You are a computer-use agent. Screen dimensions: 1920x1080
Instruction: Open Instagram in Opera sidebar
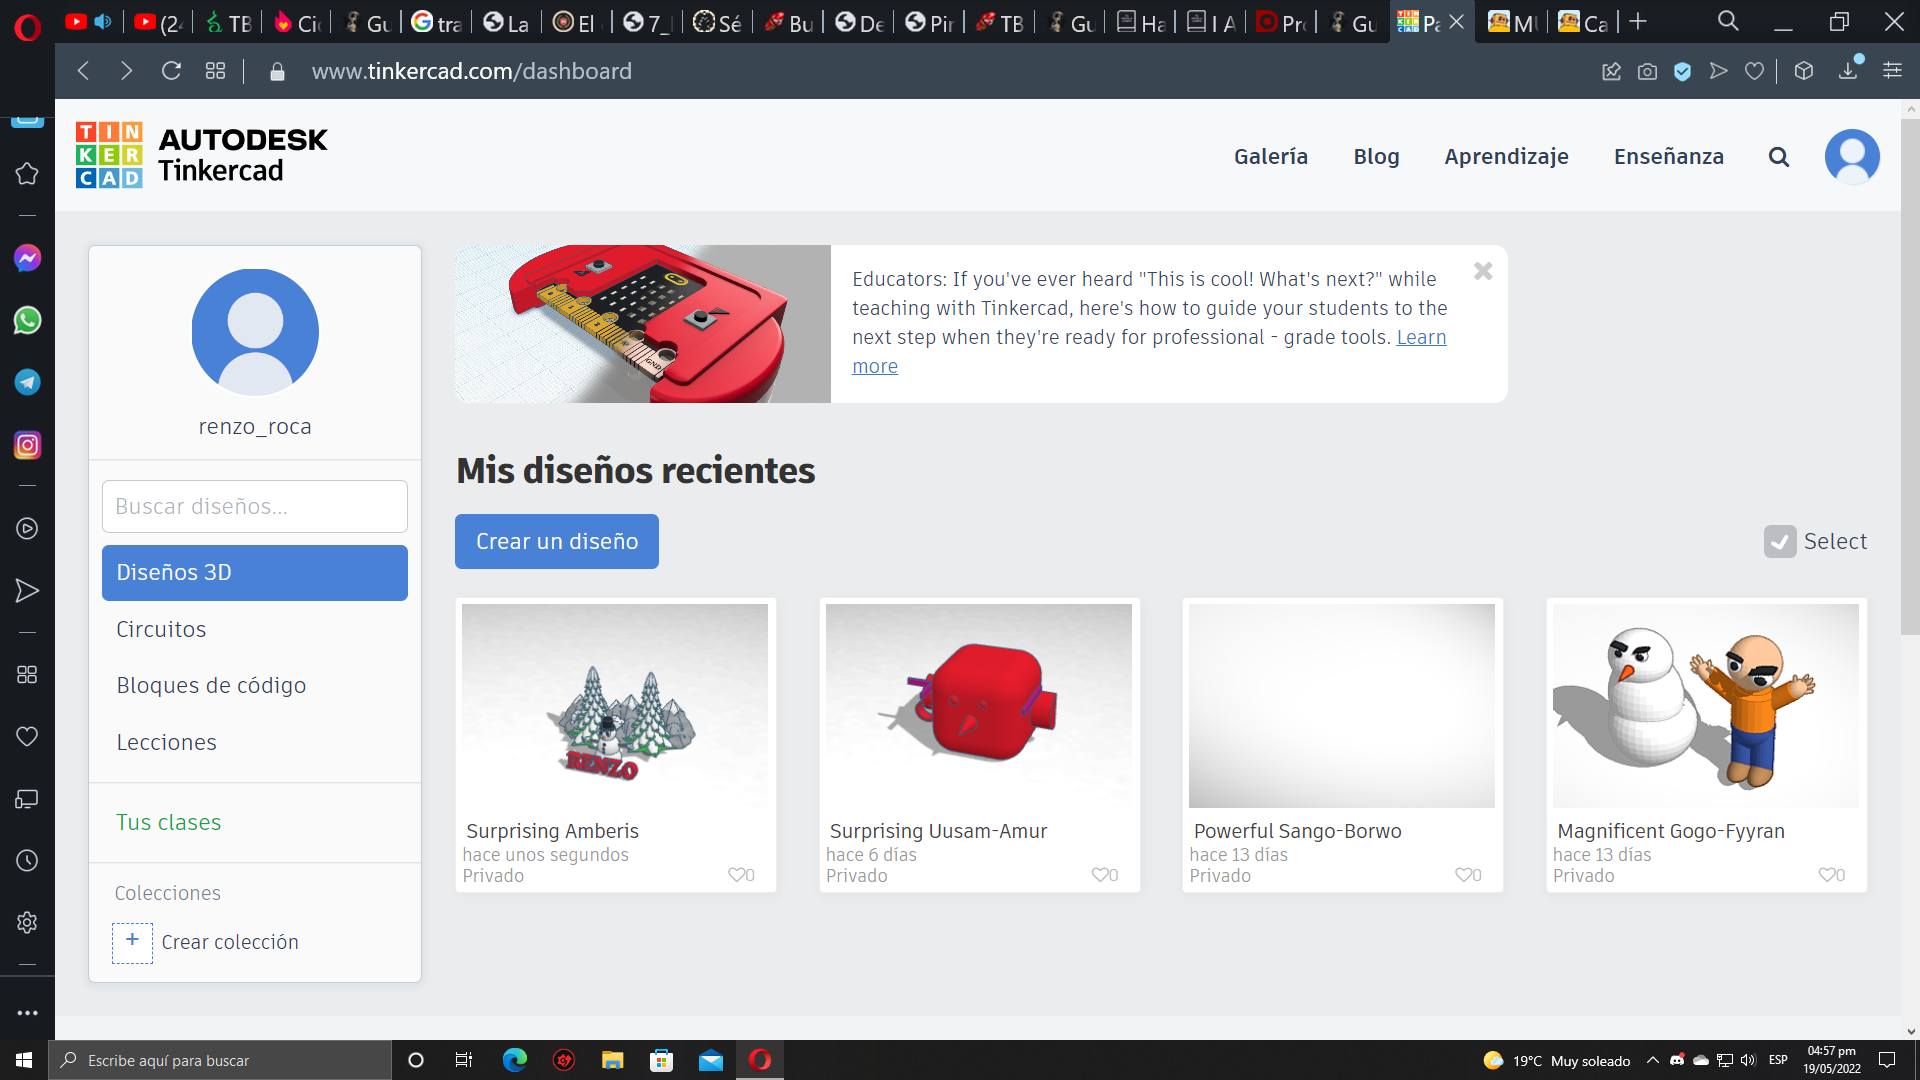[27, 445]
